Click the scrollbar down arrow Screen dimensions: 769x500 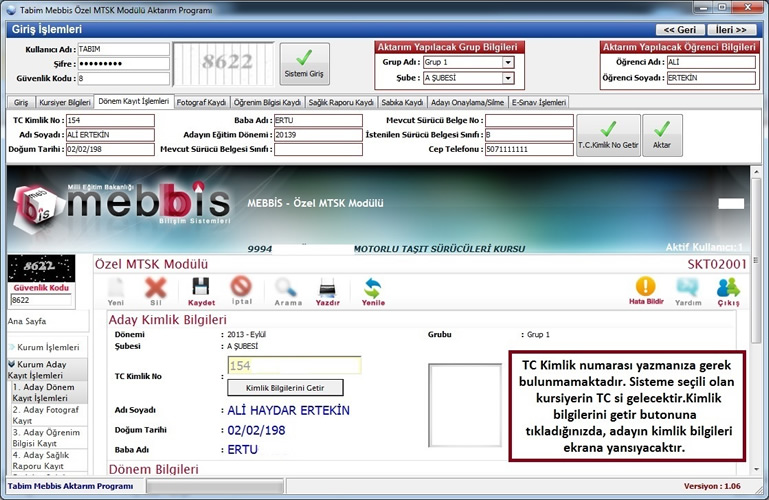(756, 469)
